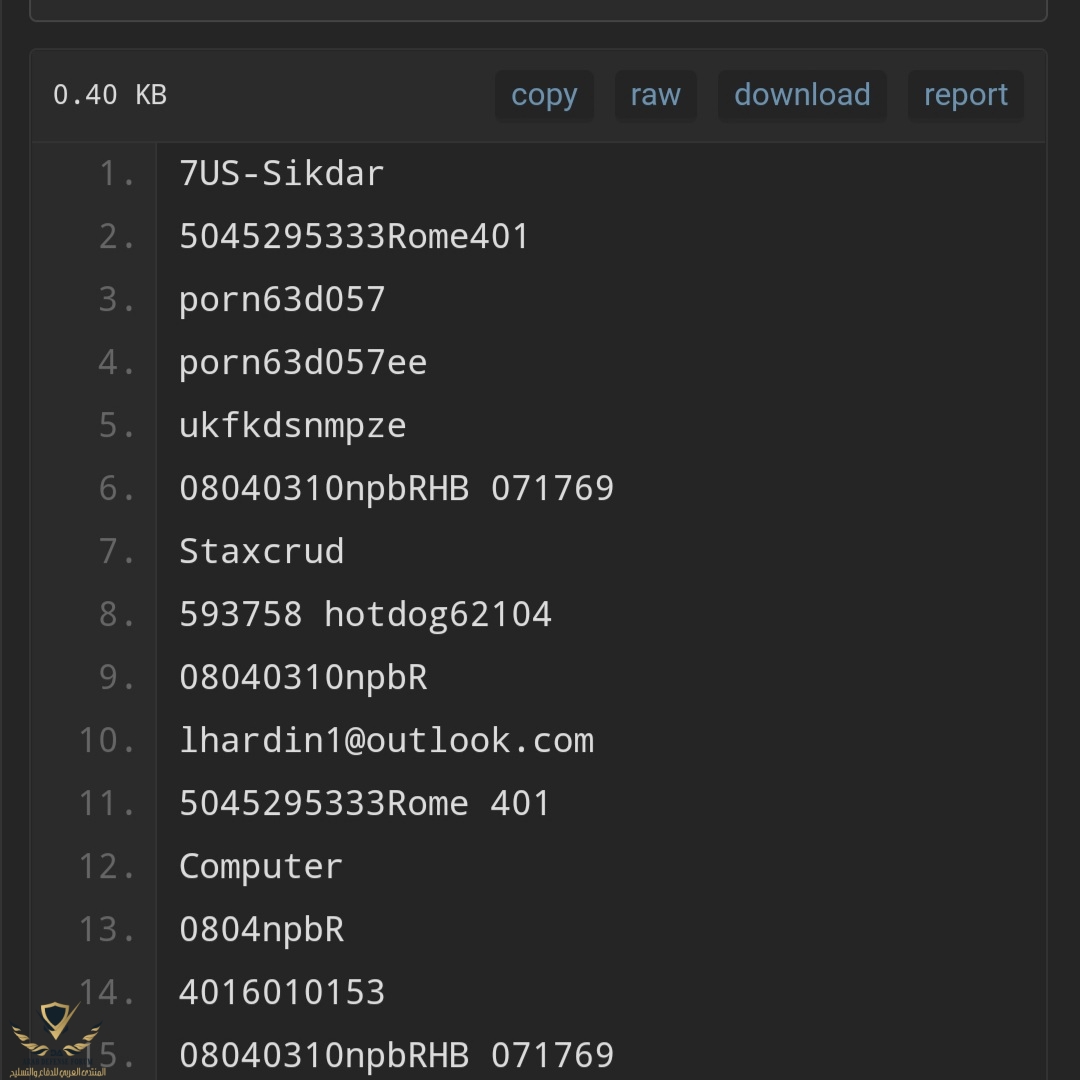Select the 0.40 KB size label
1080x1080 pixels.
pyautogui.click(x=110, y=95)
